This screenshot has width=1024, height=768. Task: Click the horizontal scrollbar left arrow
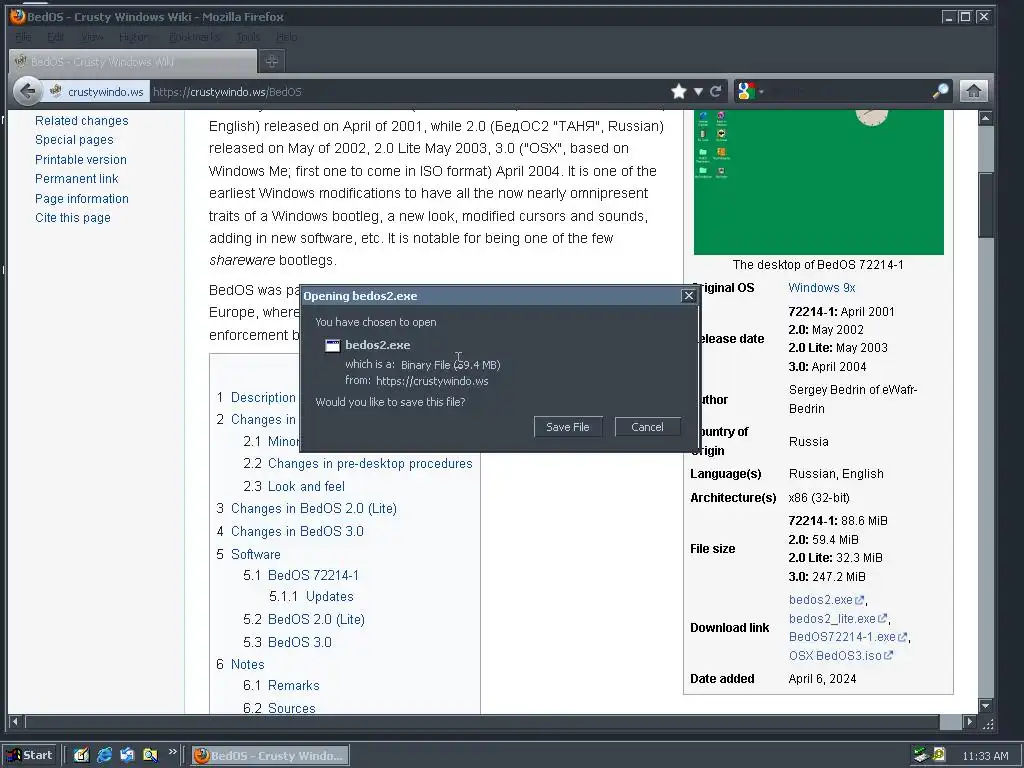(16, 722)
